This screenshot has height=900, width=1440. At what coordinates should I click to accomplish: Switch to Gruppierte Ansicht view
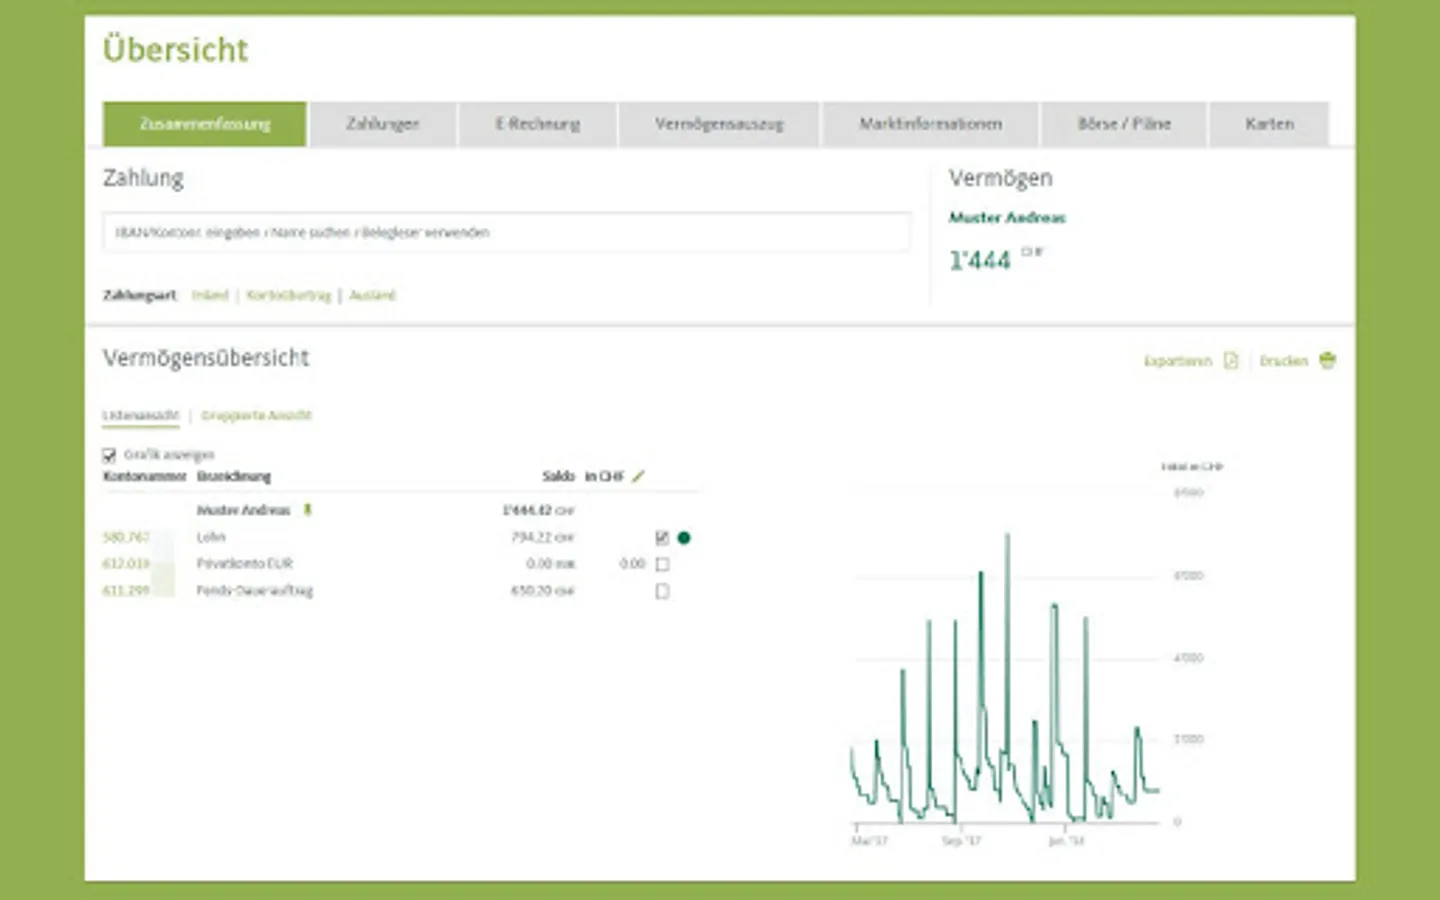256,415
